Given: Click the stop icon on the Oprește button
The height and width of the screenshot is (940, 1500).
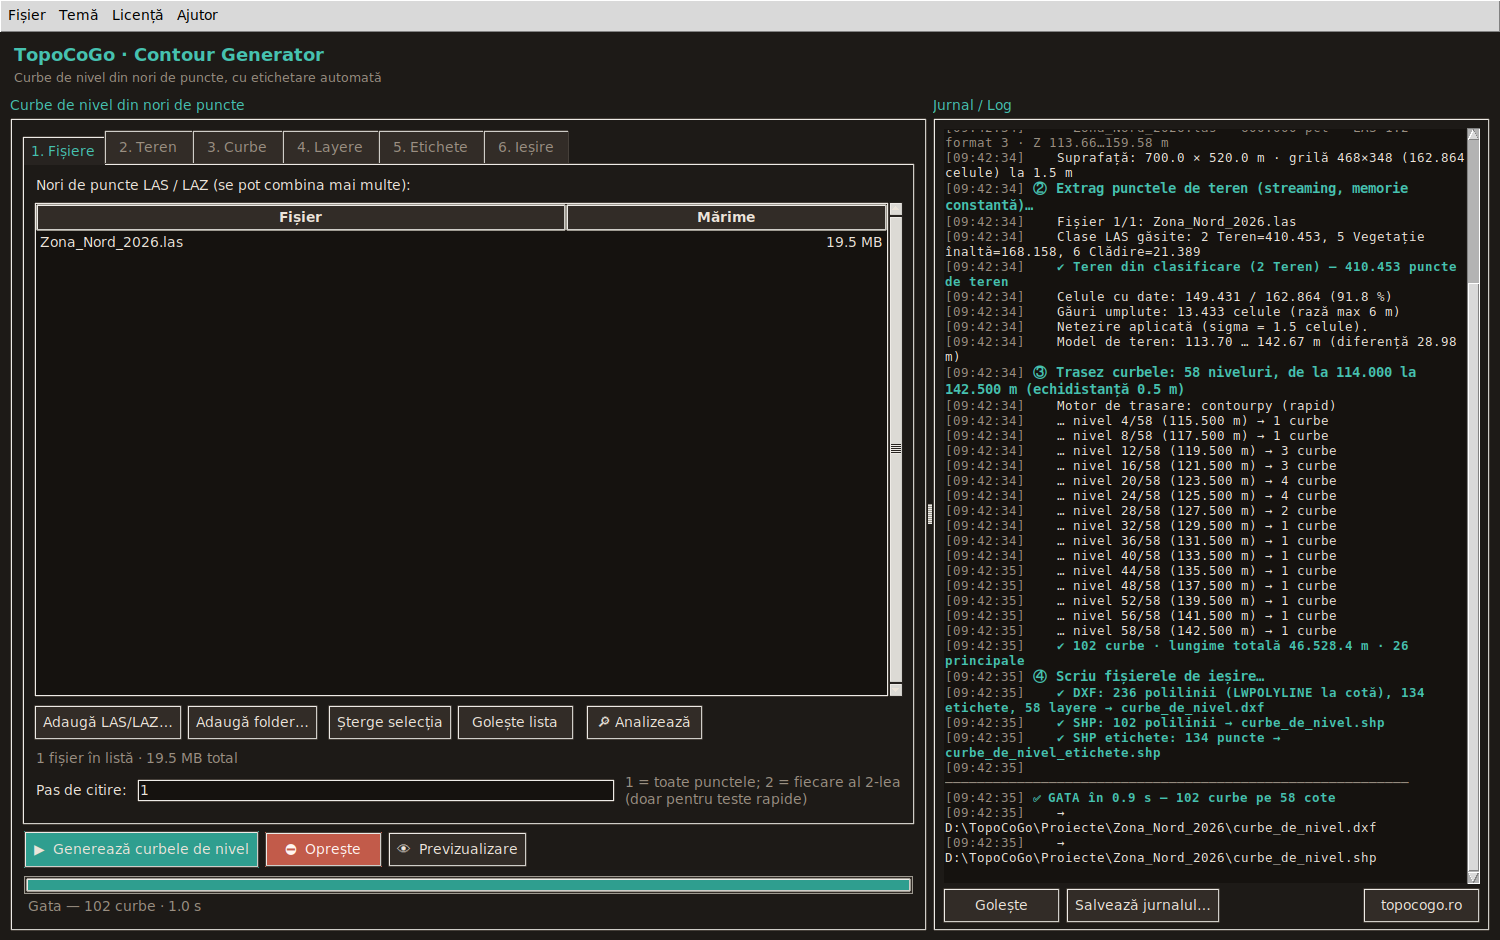Looking at the screenshot, I should point(291,850).
